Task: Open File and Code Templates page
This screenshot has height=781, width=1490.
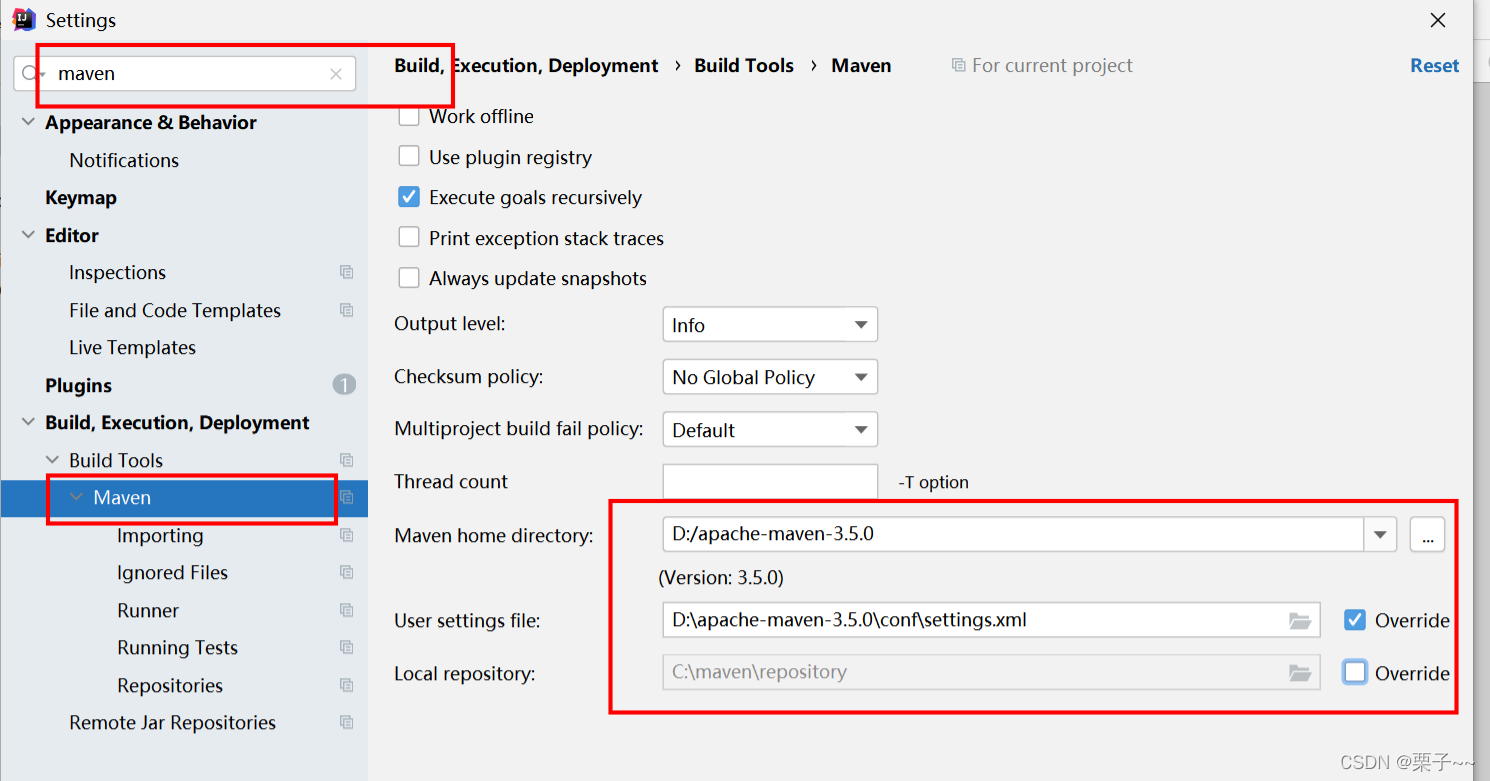Action: coord(175,310)
